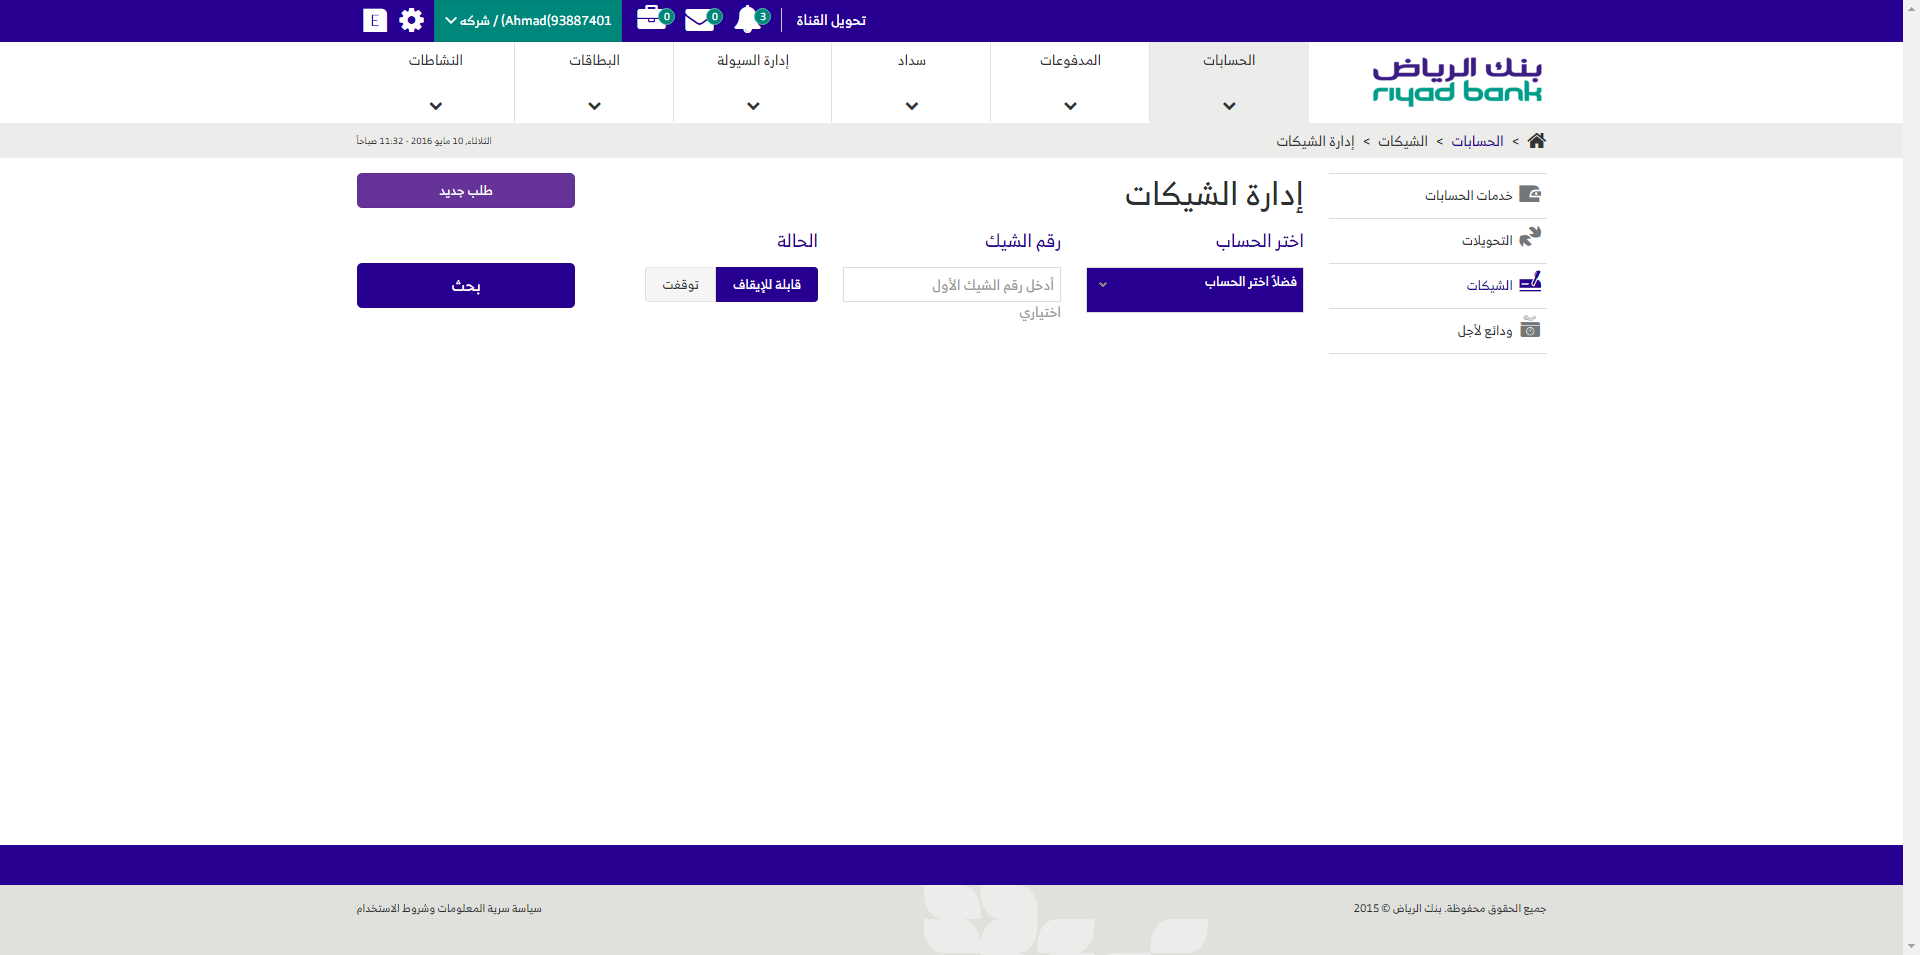Click the ودائع لأجل deposits icon

coord(1529,328)
